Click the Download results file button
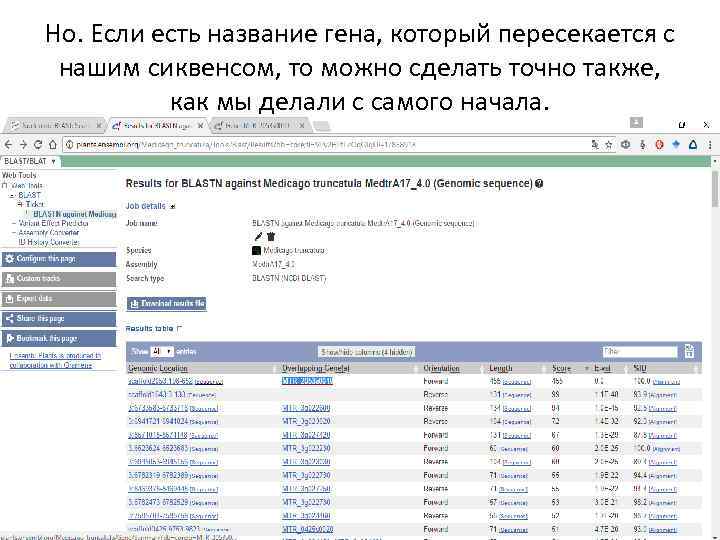The width and height of the screenshot is (720, 540). click(167, 304)
